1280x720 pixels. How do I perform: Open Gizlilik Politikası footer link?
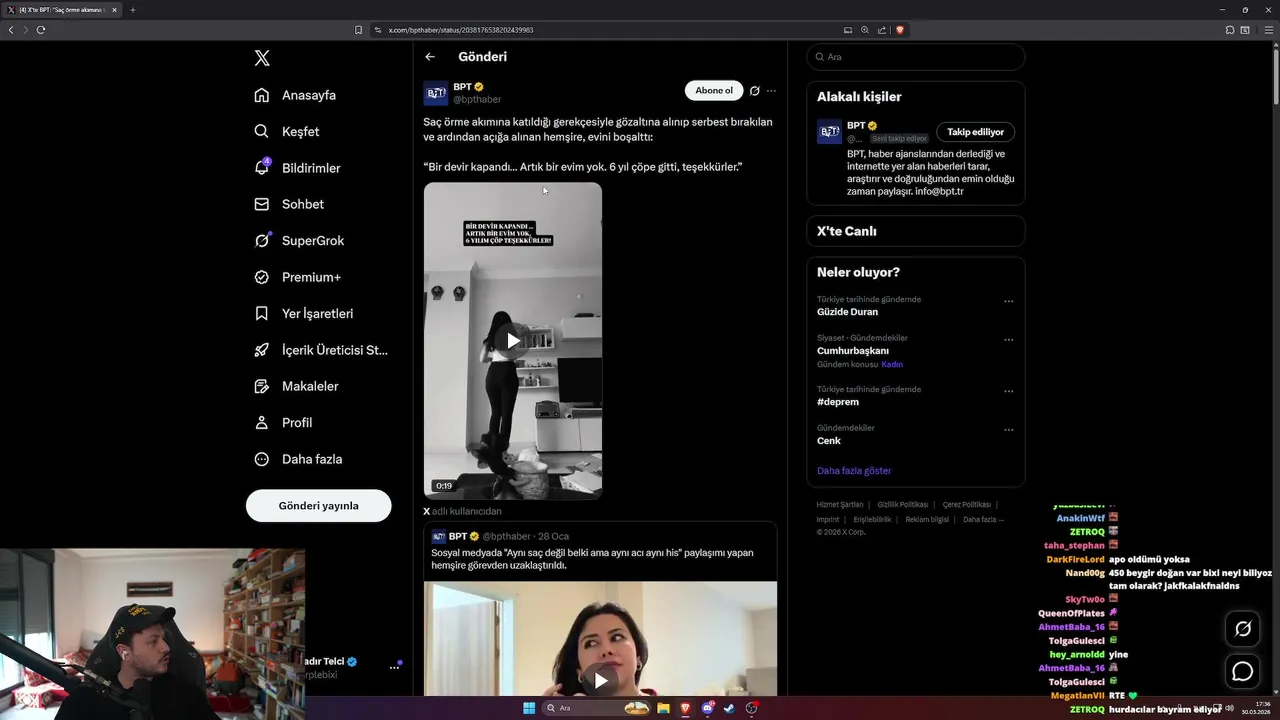tap(903, 505)
